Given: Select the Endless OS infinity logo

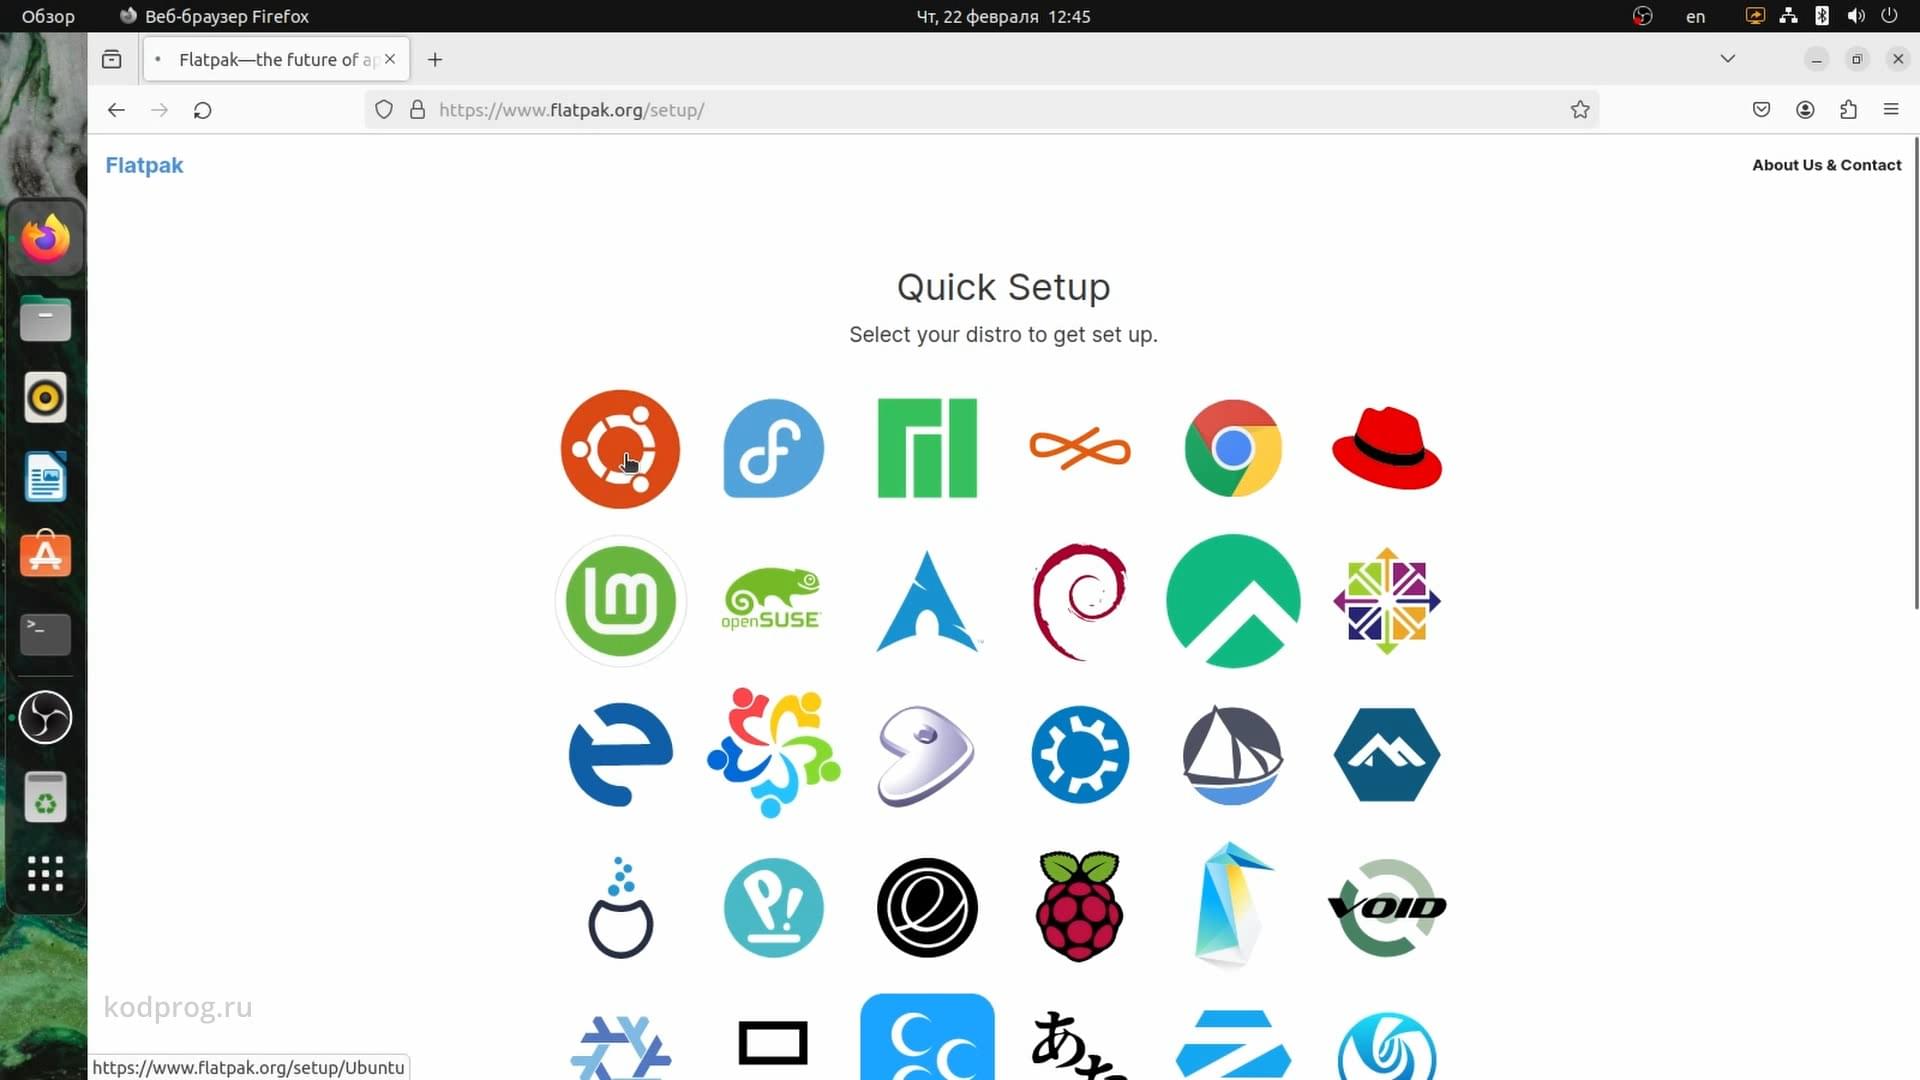Looking at the screenshot, I should click(1080, 448).
